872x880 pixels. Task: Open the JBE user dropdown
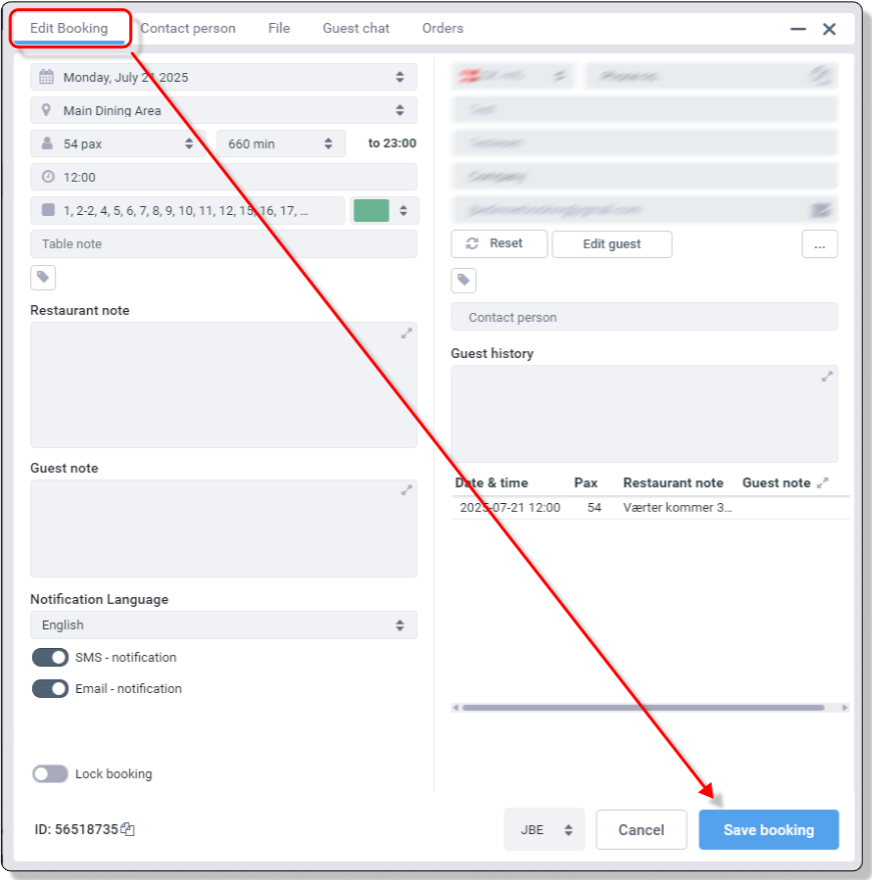[x=544, y=829]
